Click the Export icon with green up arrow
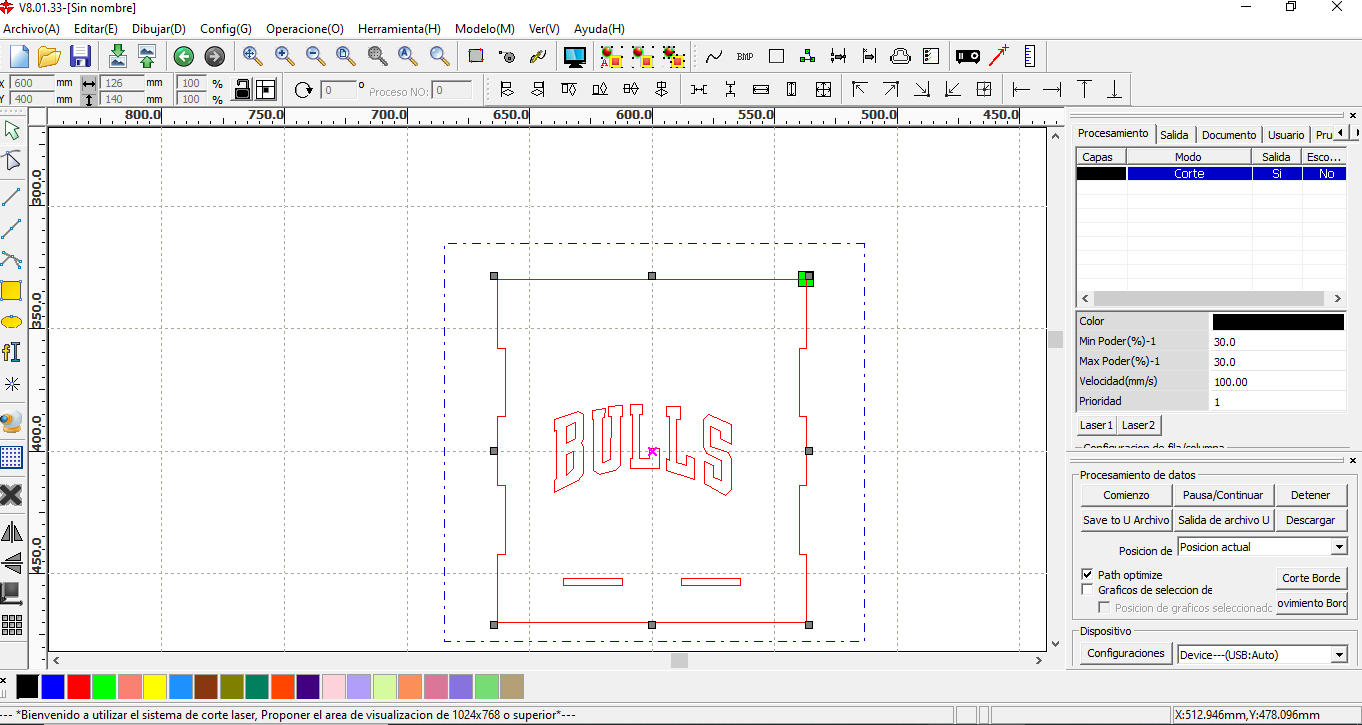 coord(147,56)
